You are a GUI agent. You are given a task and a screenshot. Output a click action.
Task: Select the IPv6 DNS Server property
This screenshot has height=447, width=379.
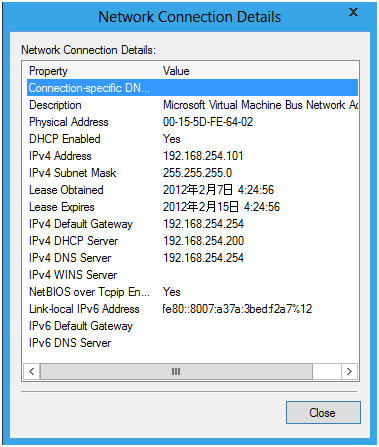(x=70, y=343)
